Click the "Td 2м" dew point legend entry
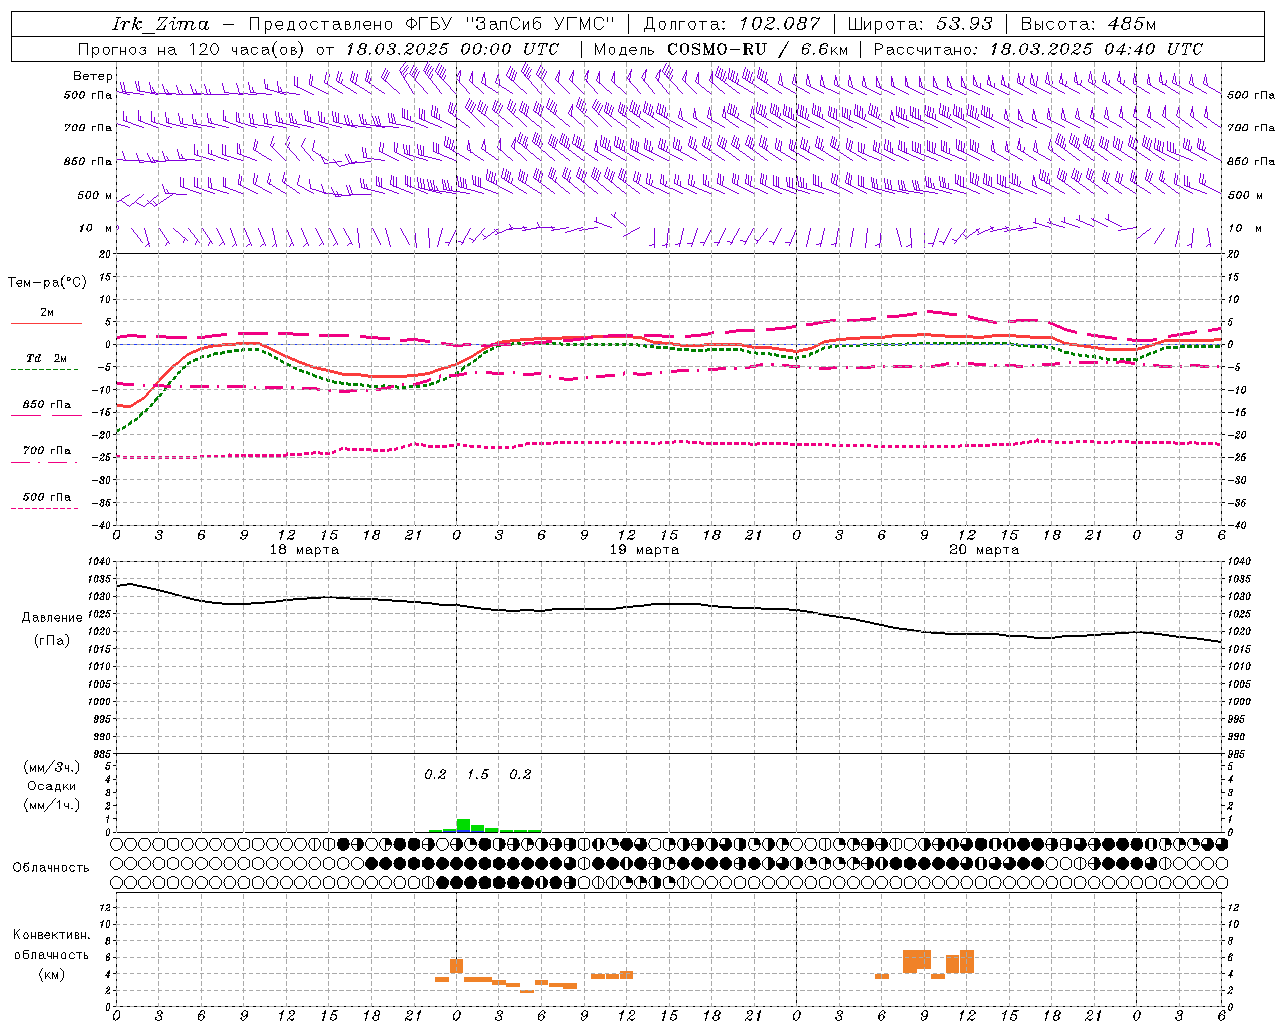The width and height of the screenshot is (1280, 1024). (x=46, y=358)
